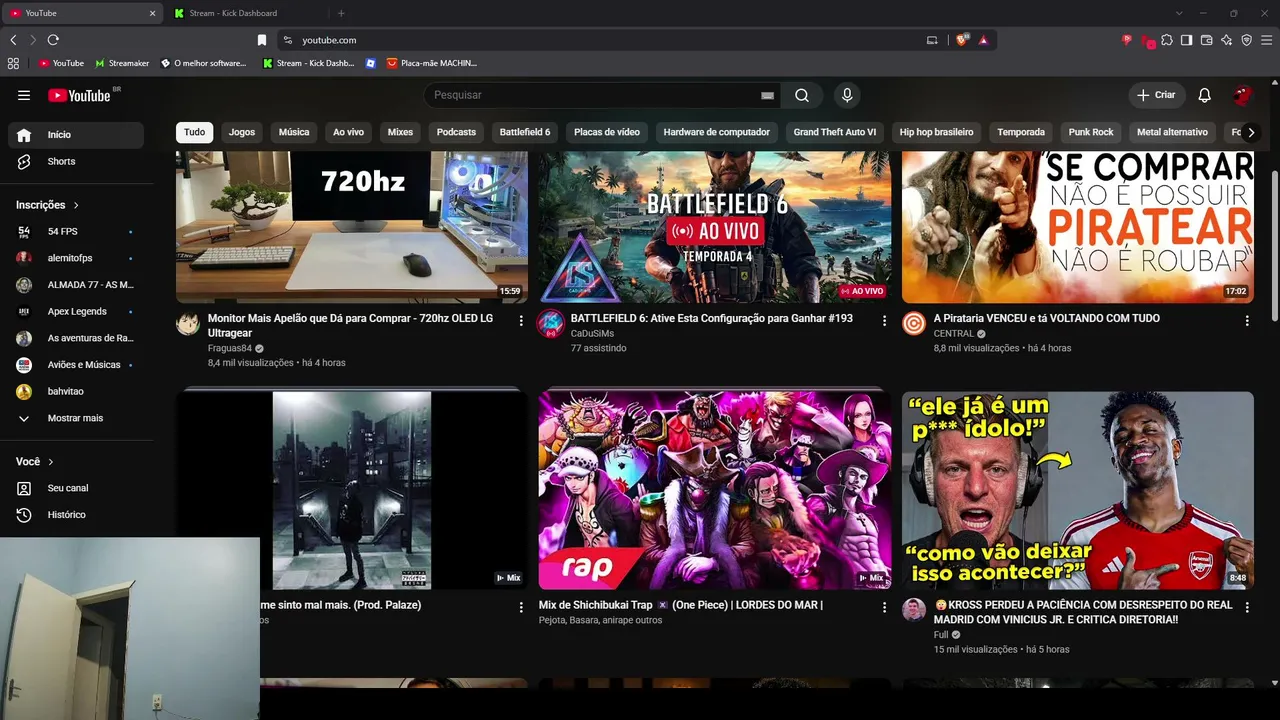
Task: View site information icon beside youtube.com
Action: [288, 40]
